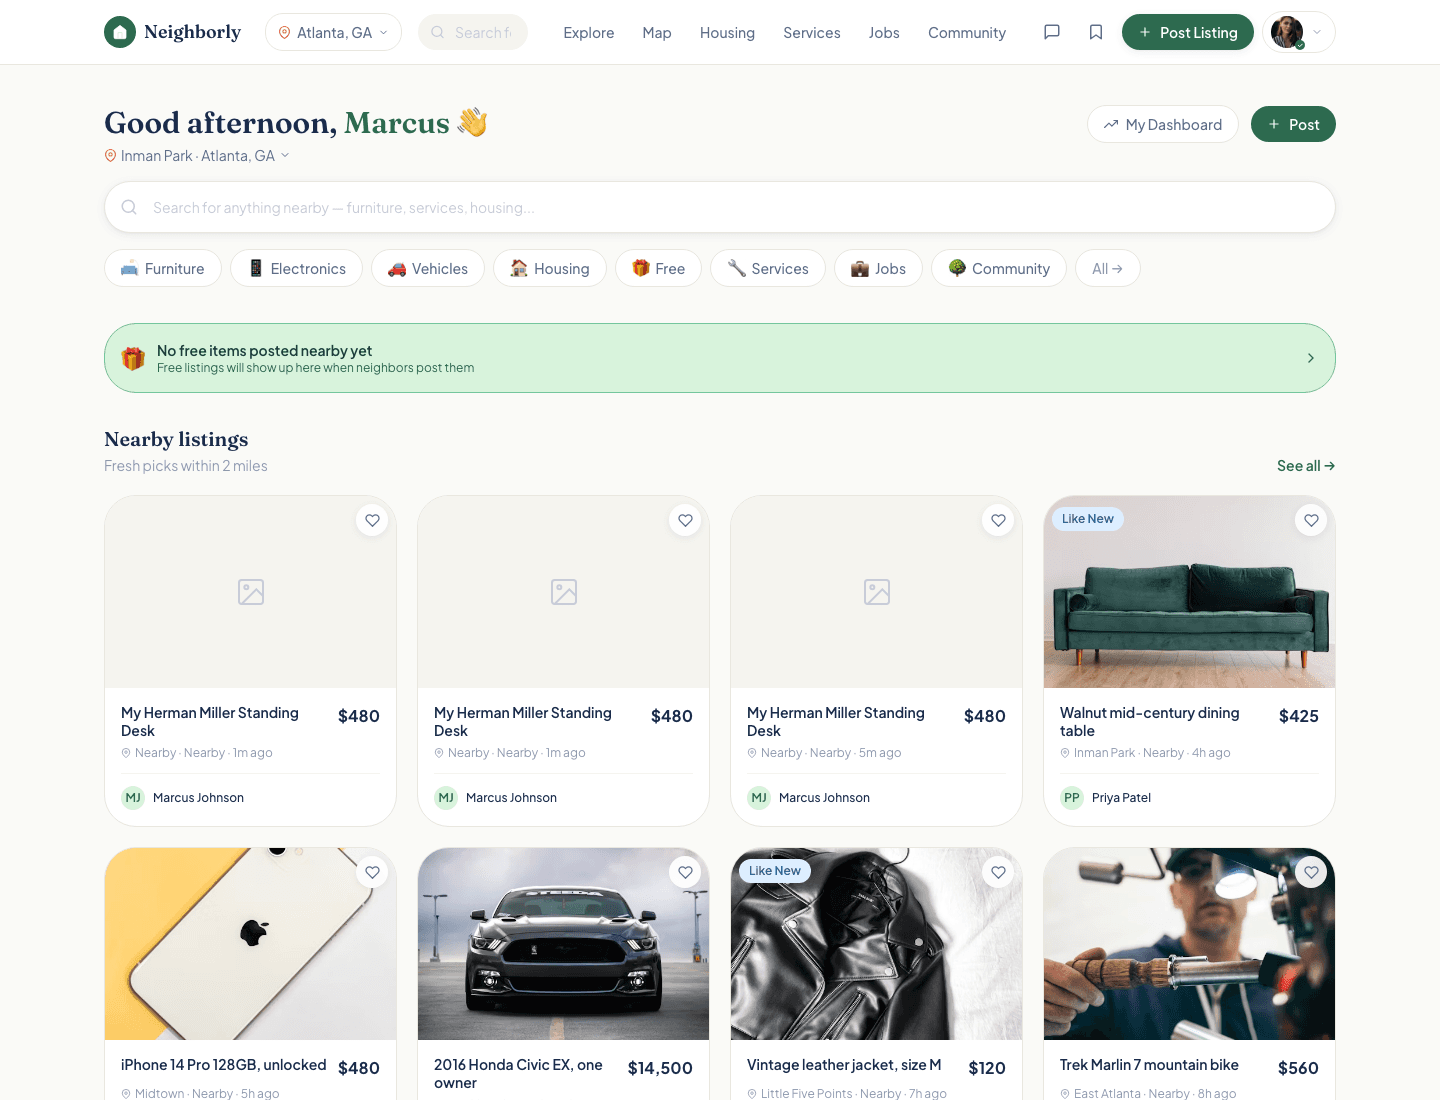The width and height of the screenshot is (1440, 1100).
Task: Filter by Vehicles category chip
Action: click(428, 268)
